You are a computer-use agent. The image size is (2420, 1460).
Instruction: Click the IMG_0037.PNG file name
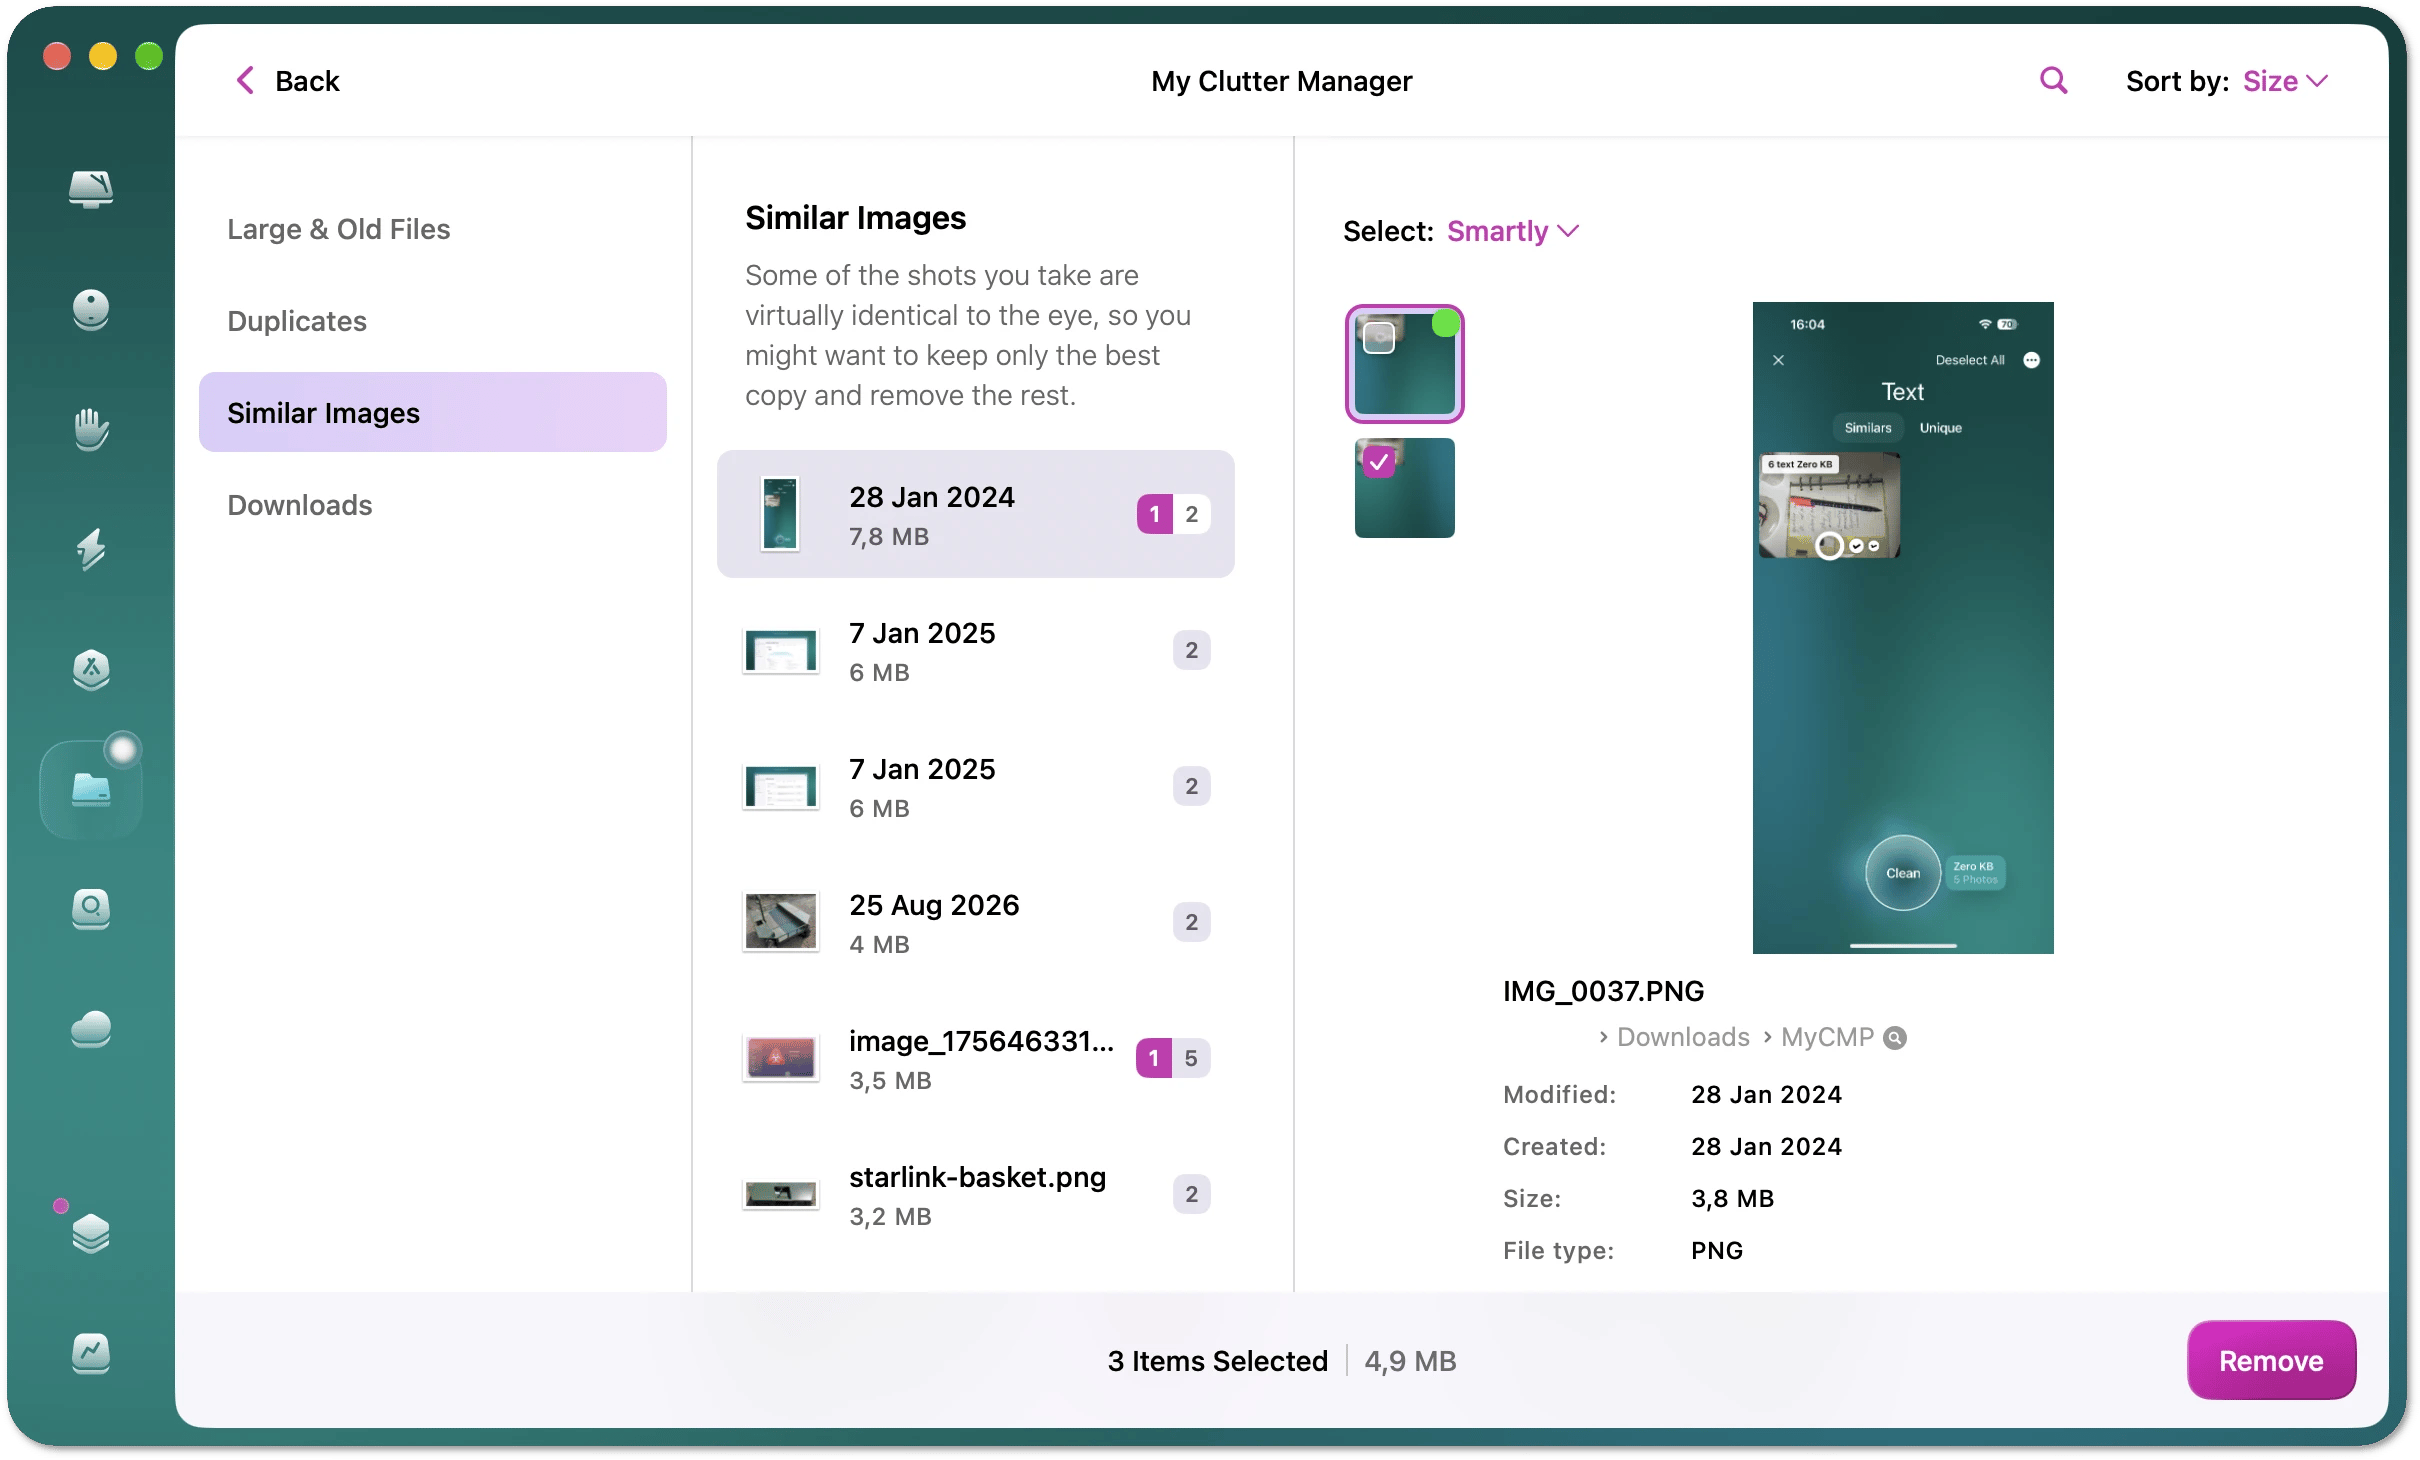pos(1603,991)
